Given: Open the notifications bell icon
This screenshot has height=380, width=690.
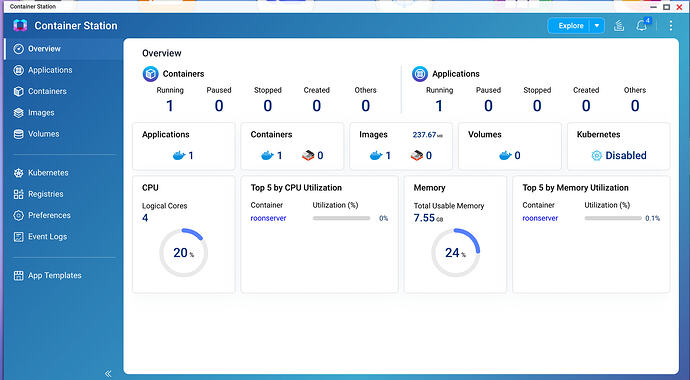Looking at the screenshot, I should pos(642,25).
